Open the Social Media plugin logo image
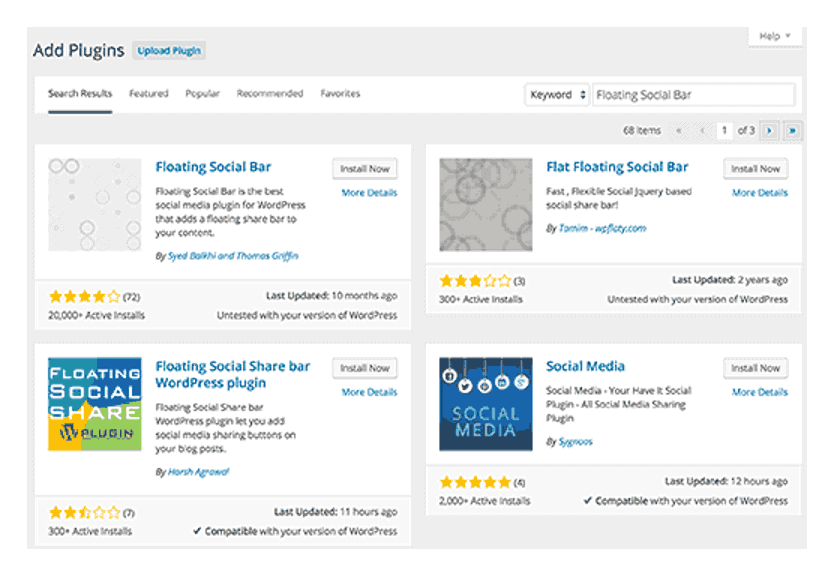This screenshot has width=832, height=573. pos(486,404)
